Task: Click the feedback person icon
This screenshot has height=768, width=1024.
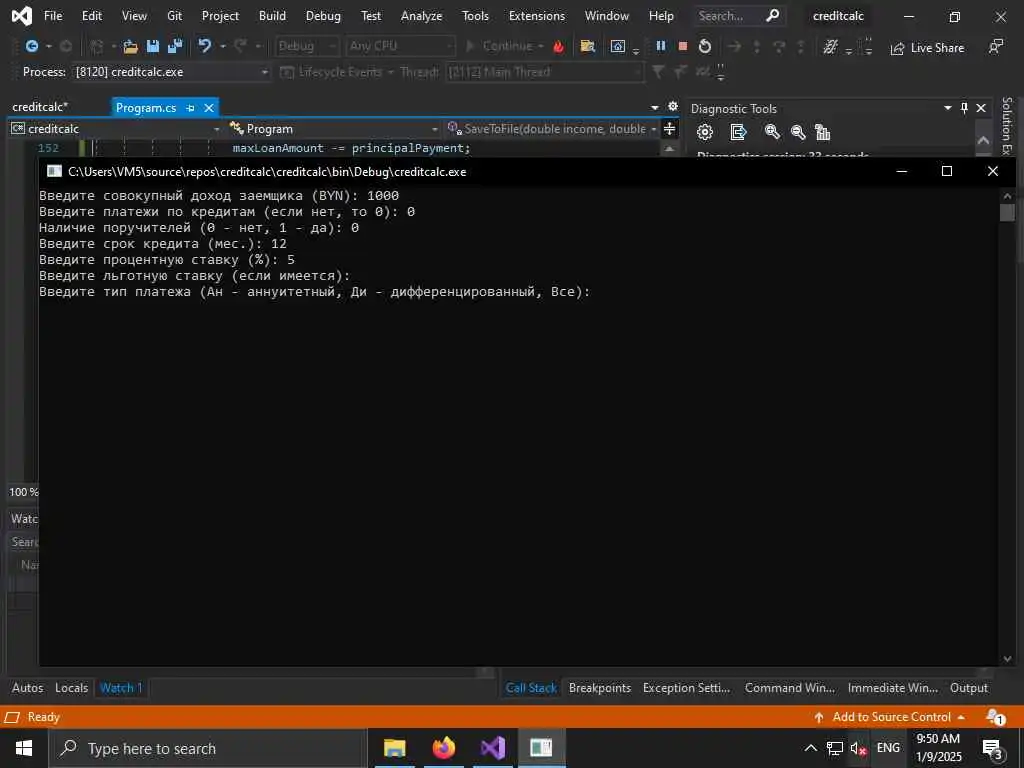Action: (995, 46)
